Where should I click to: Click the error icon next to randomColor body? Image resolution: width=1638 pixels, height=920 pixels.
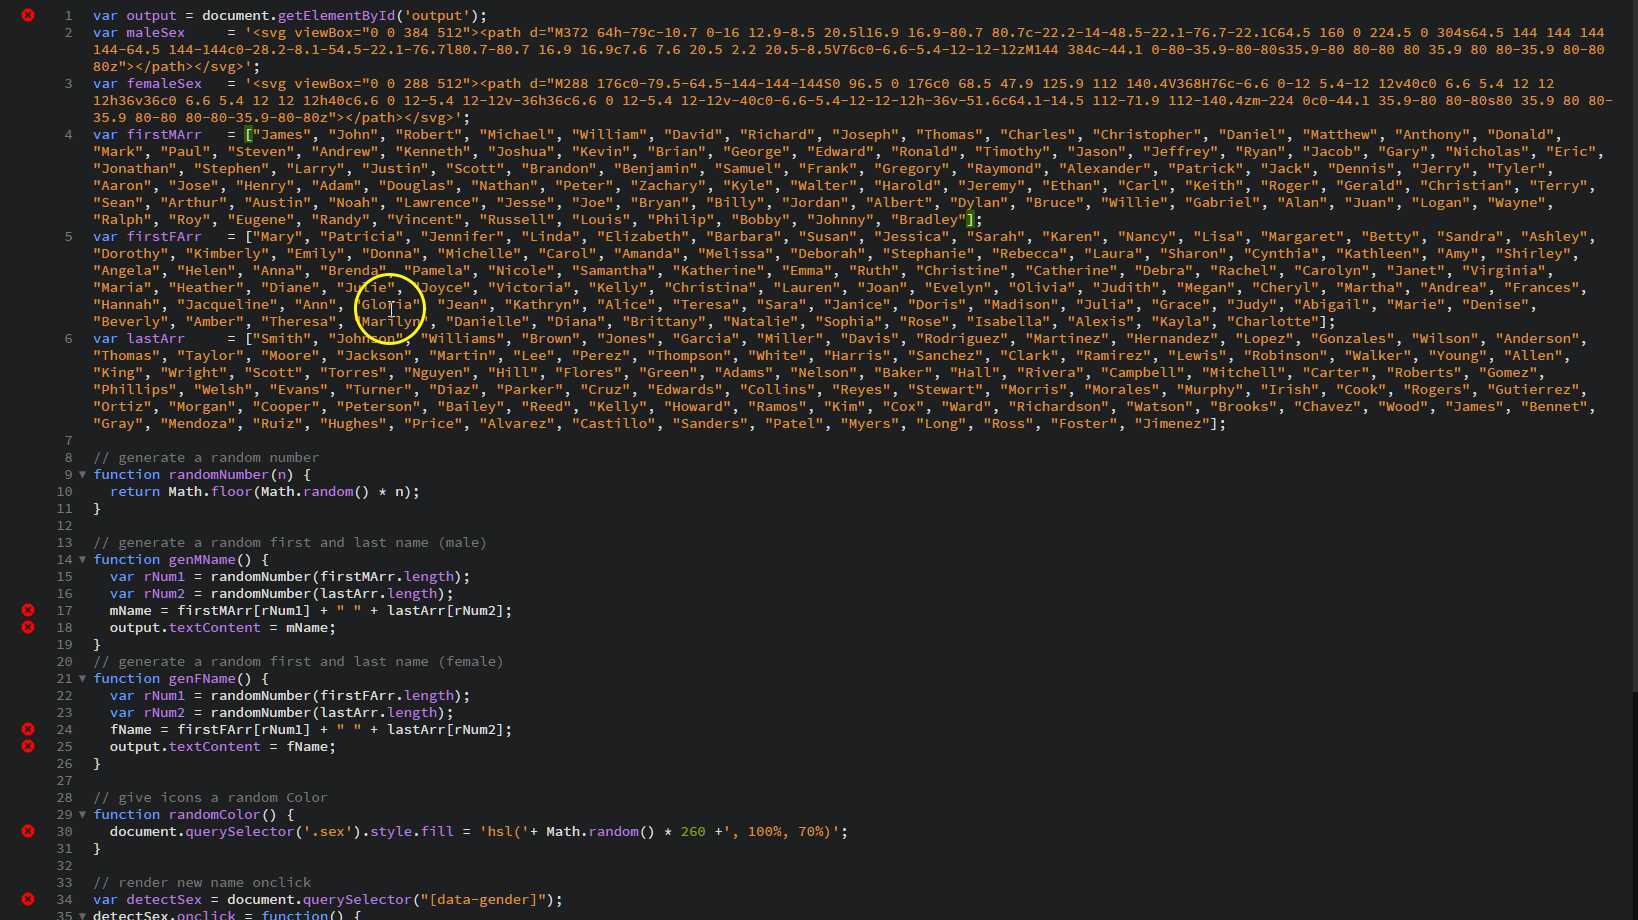click(28, 831)
